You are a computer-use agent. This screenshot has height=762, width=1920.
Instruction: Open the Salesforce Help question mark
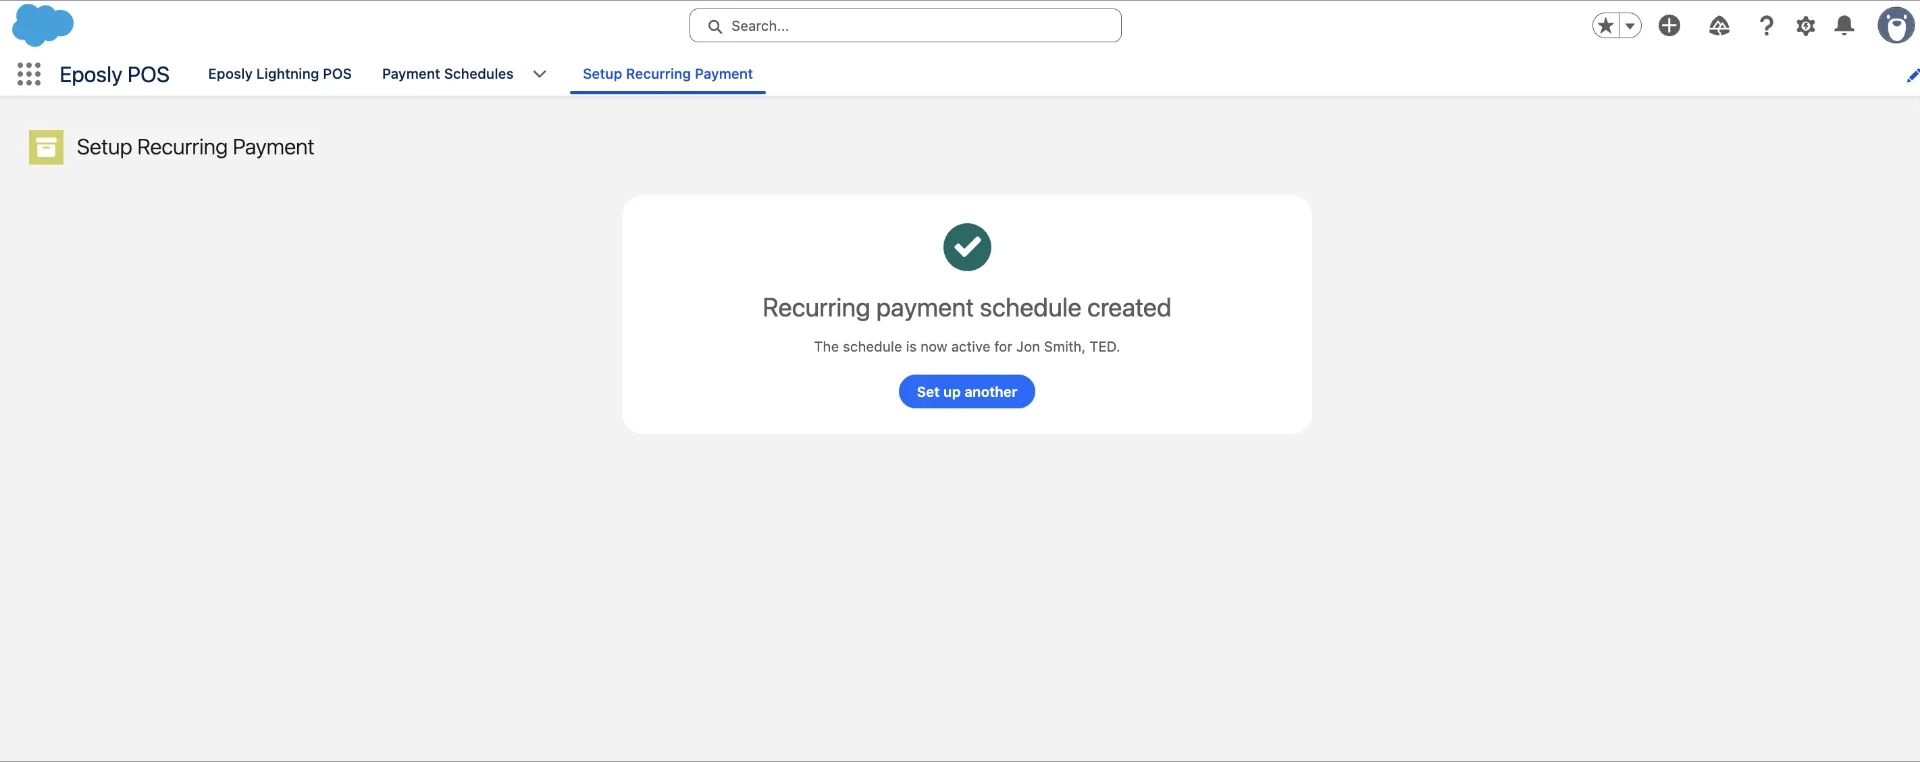point(1767,26)
